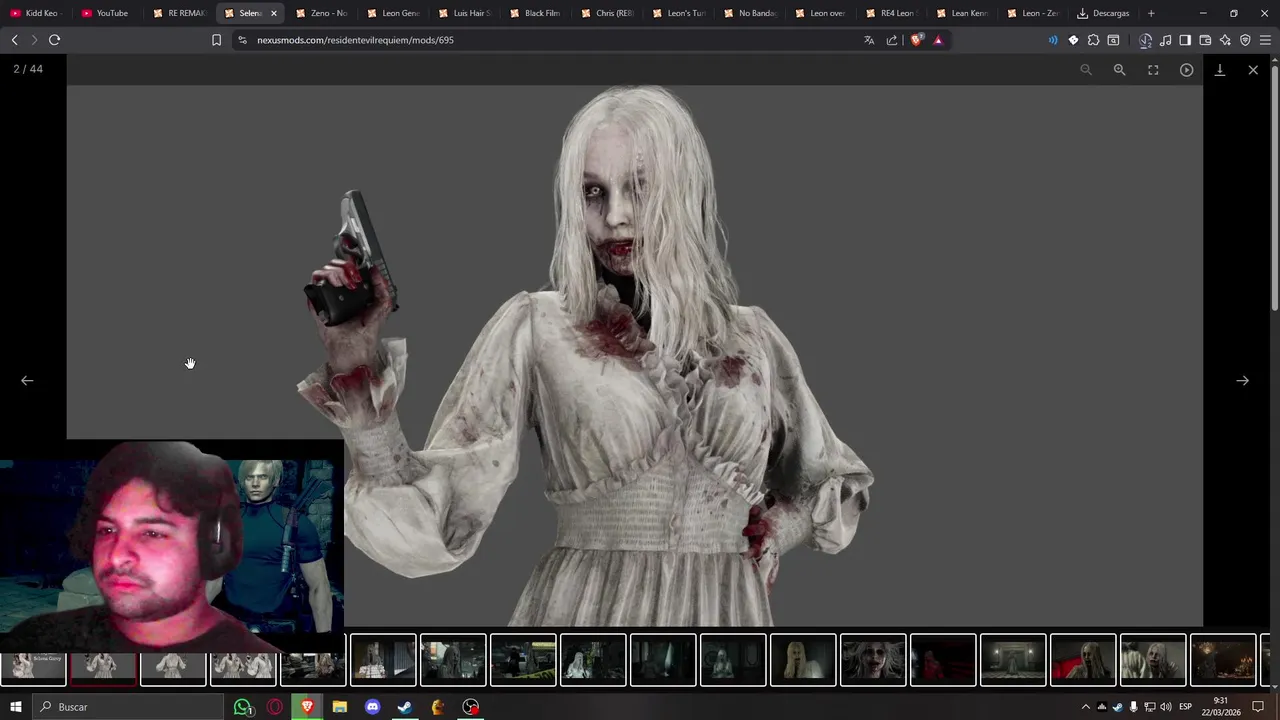The width and height of the screenshot is (1280, 720).
Task: Open the Extensions puzzle piece icon
Action: (1093, 40)
